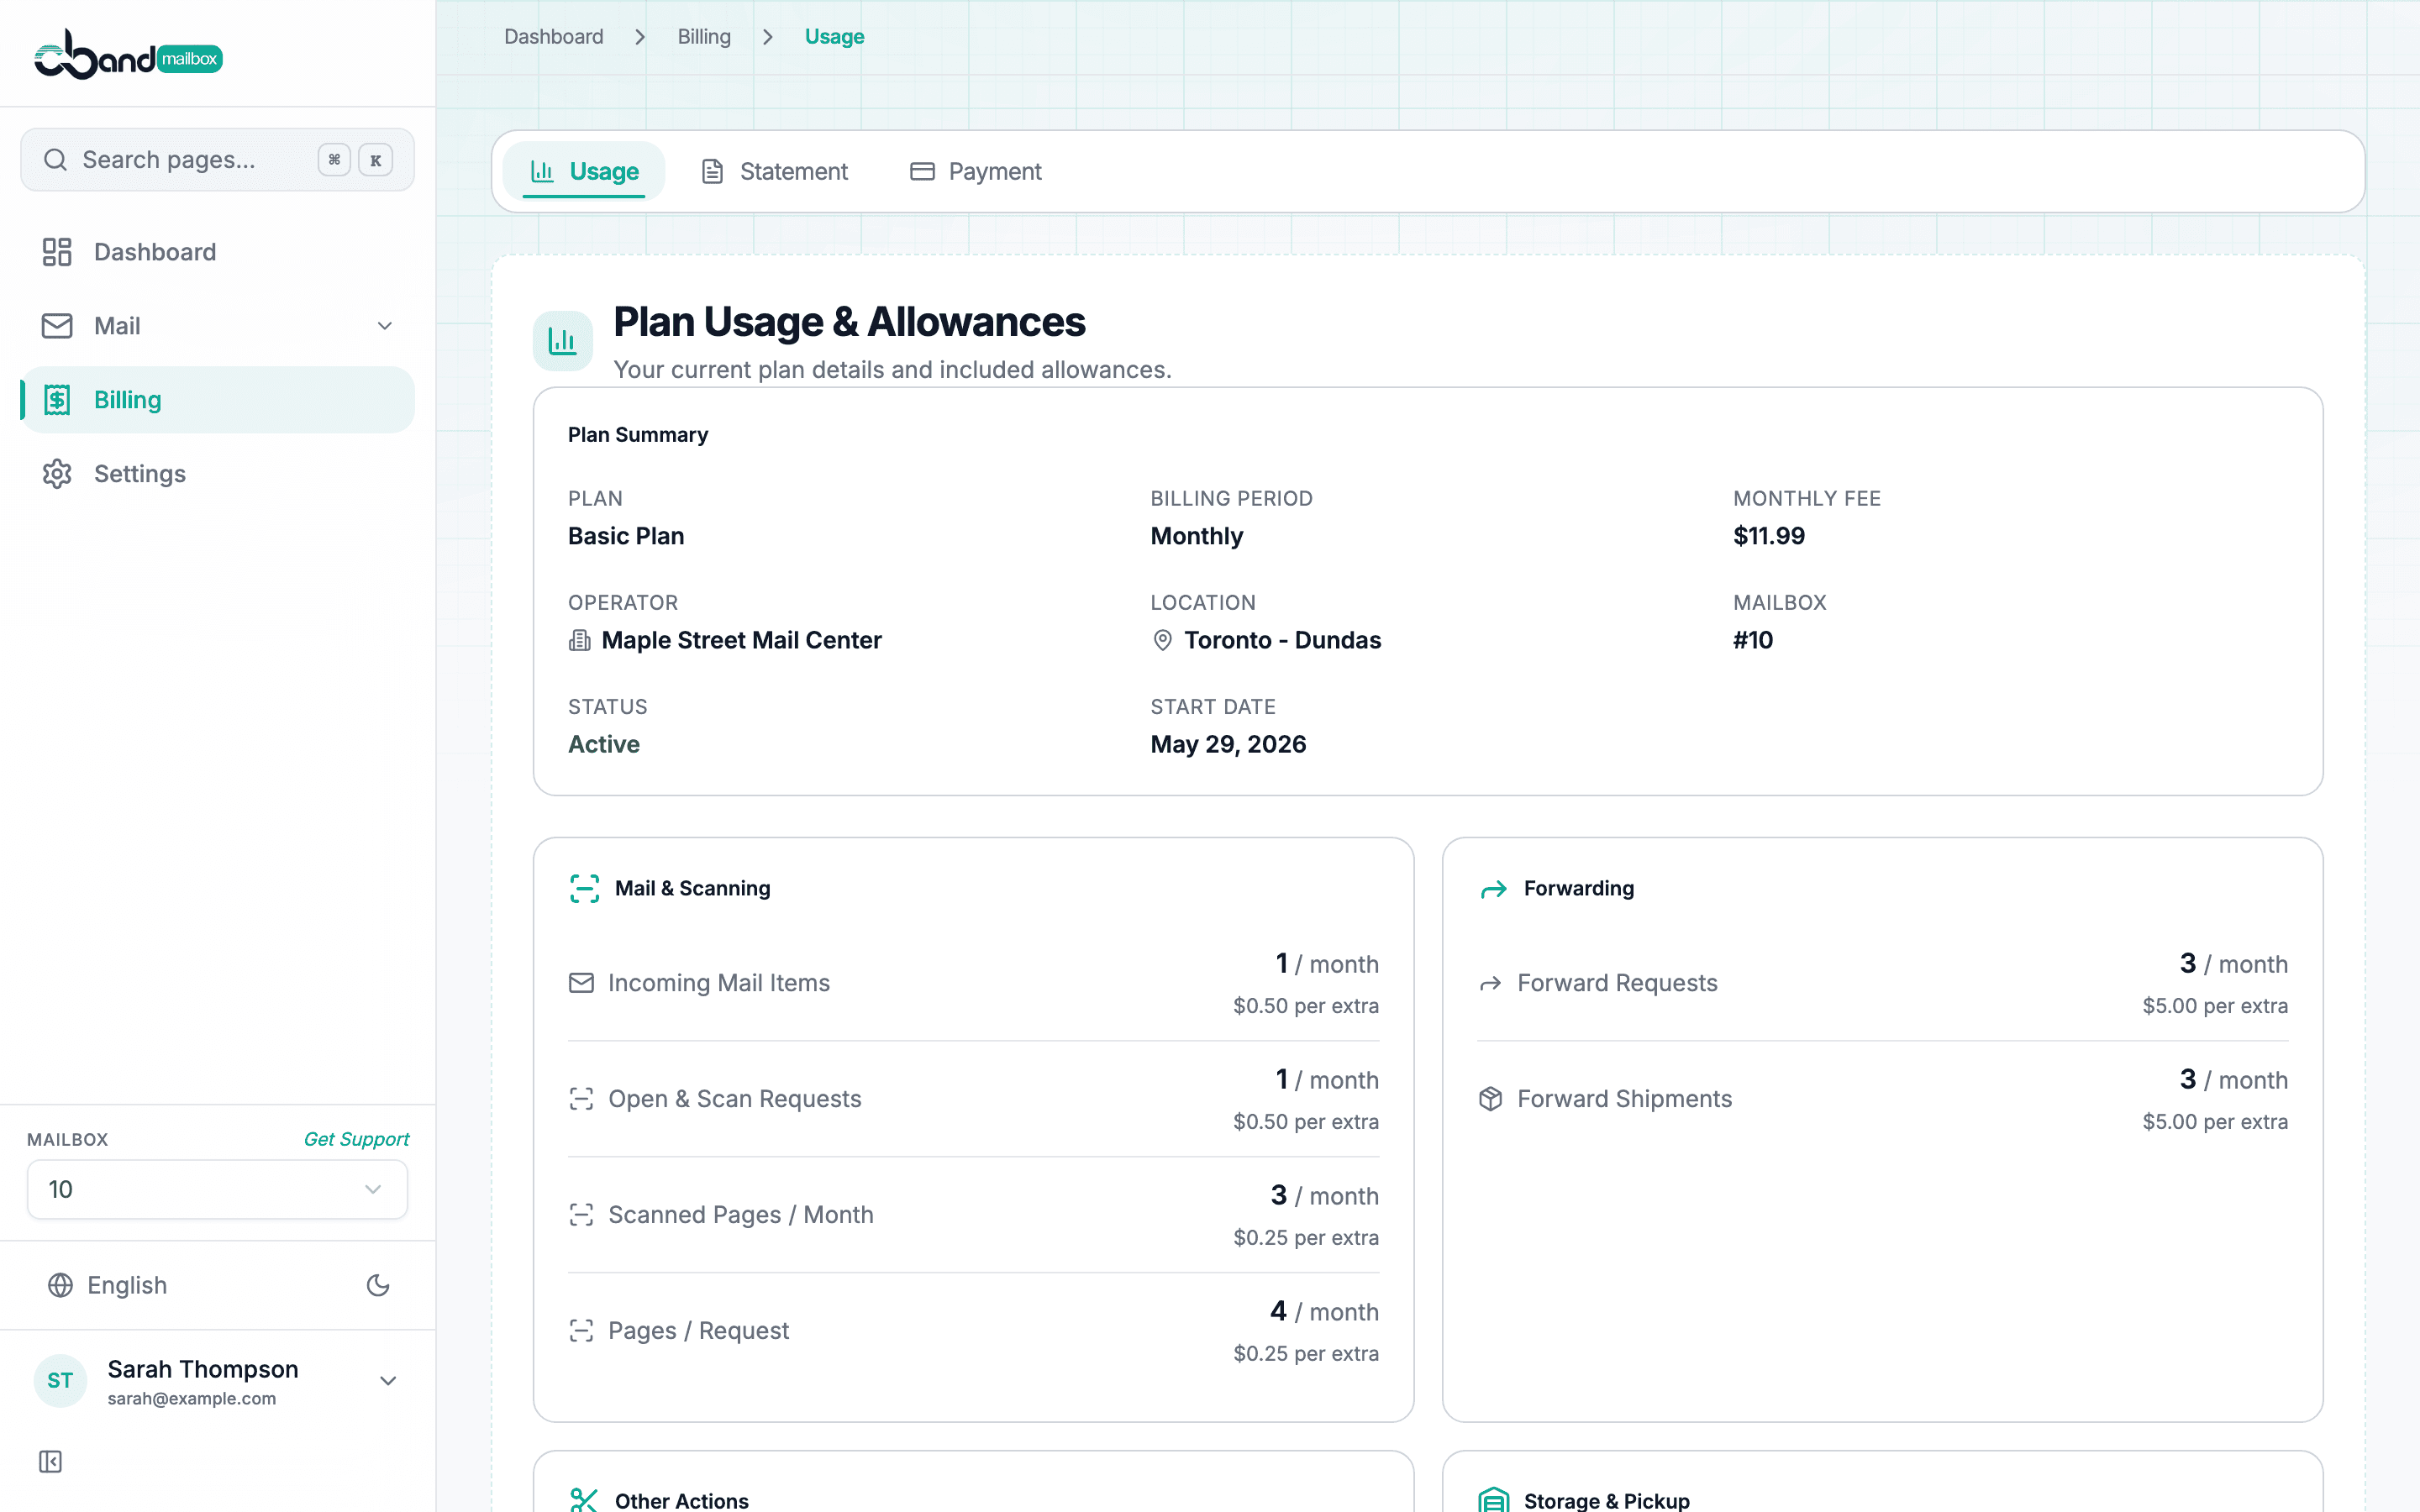Click the K shortcut key badge

tap(376, 160)
